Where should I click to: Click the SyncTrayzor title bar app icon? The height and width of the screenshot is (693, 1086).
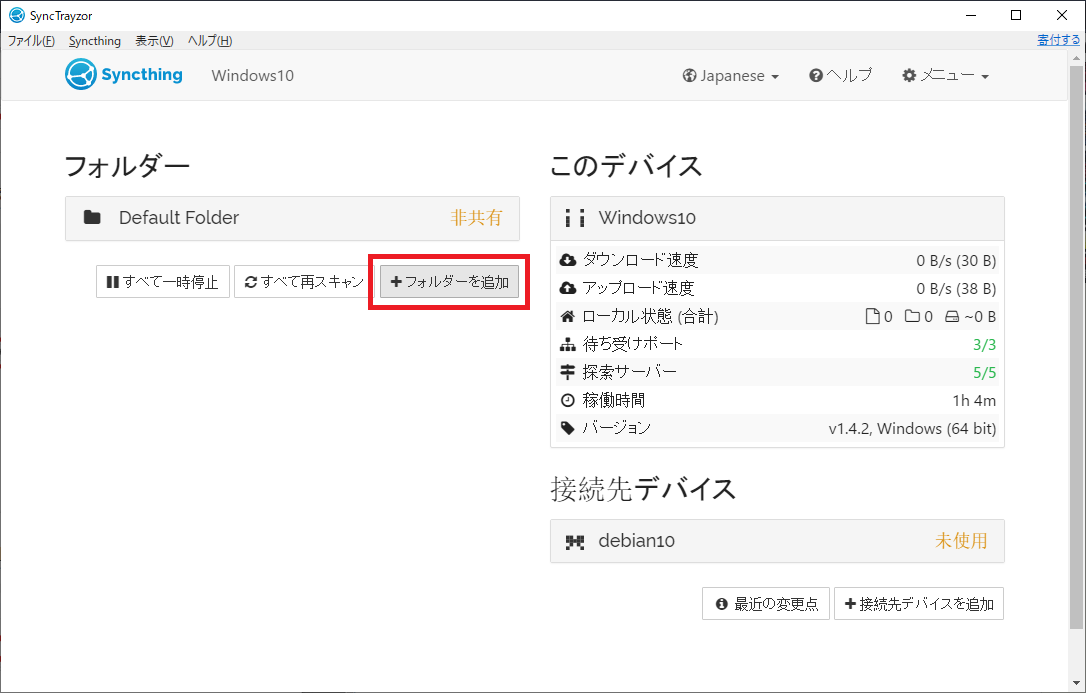[17, 15]
